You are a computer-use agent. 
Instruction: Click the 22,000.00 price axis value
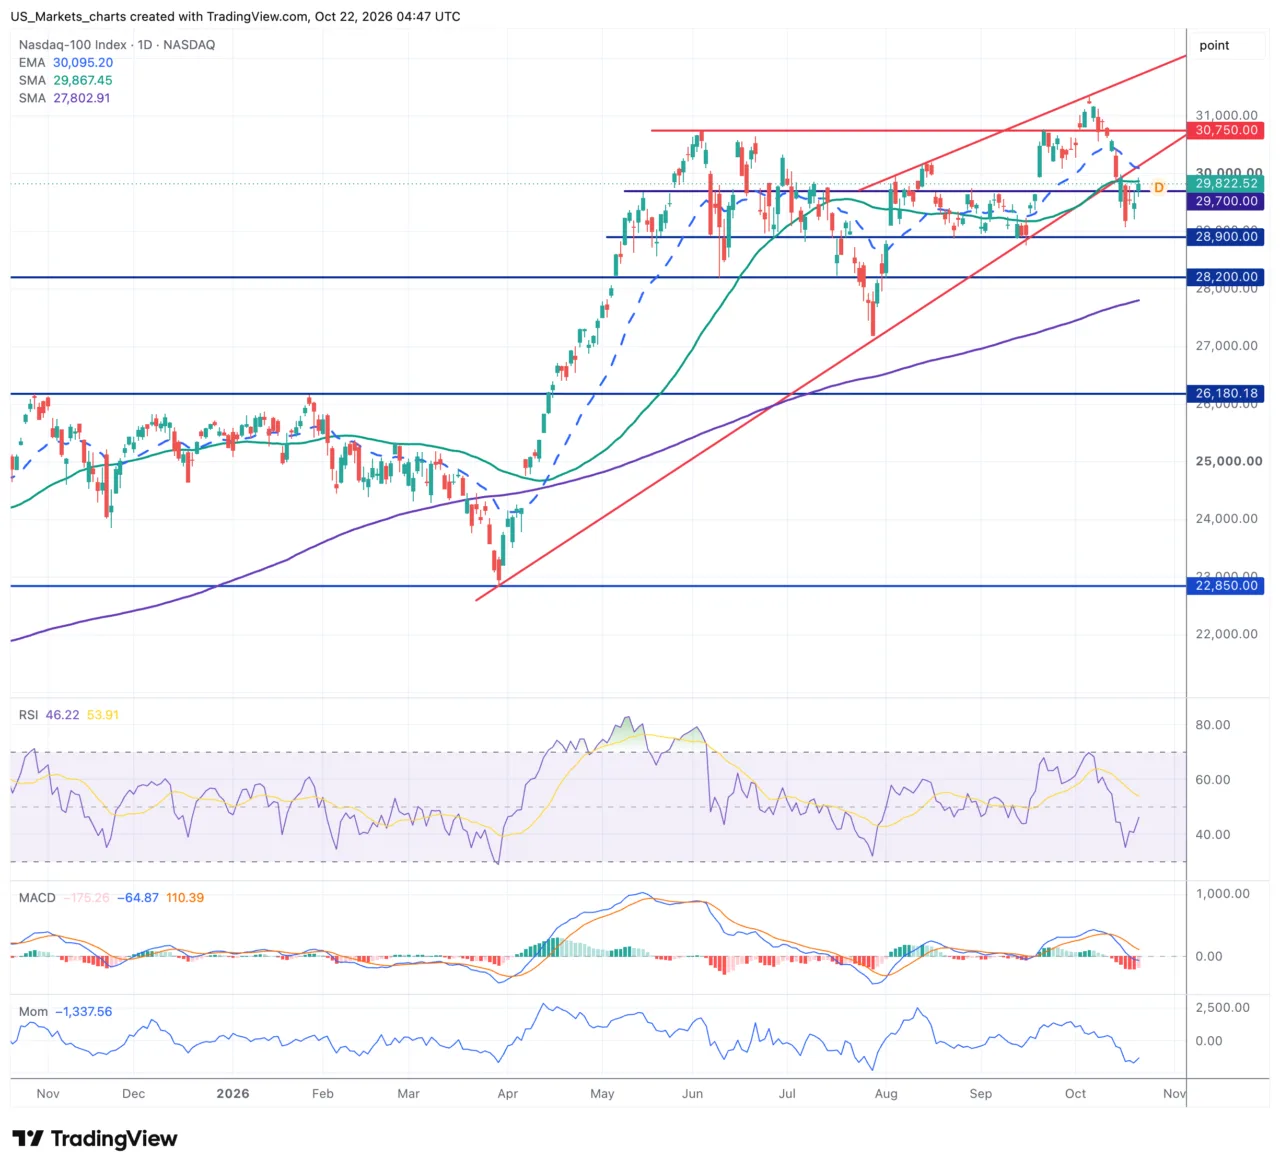coord(1227,634)
